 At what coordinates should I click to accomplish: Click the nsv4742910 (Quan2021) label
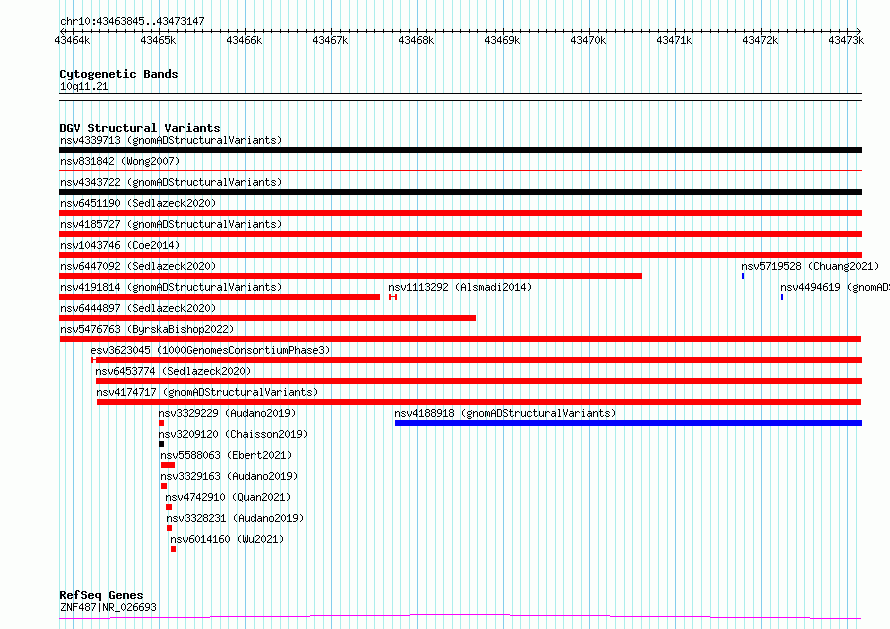[x=228, y=497]
